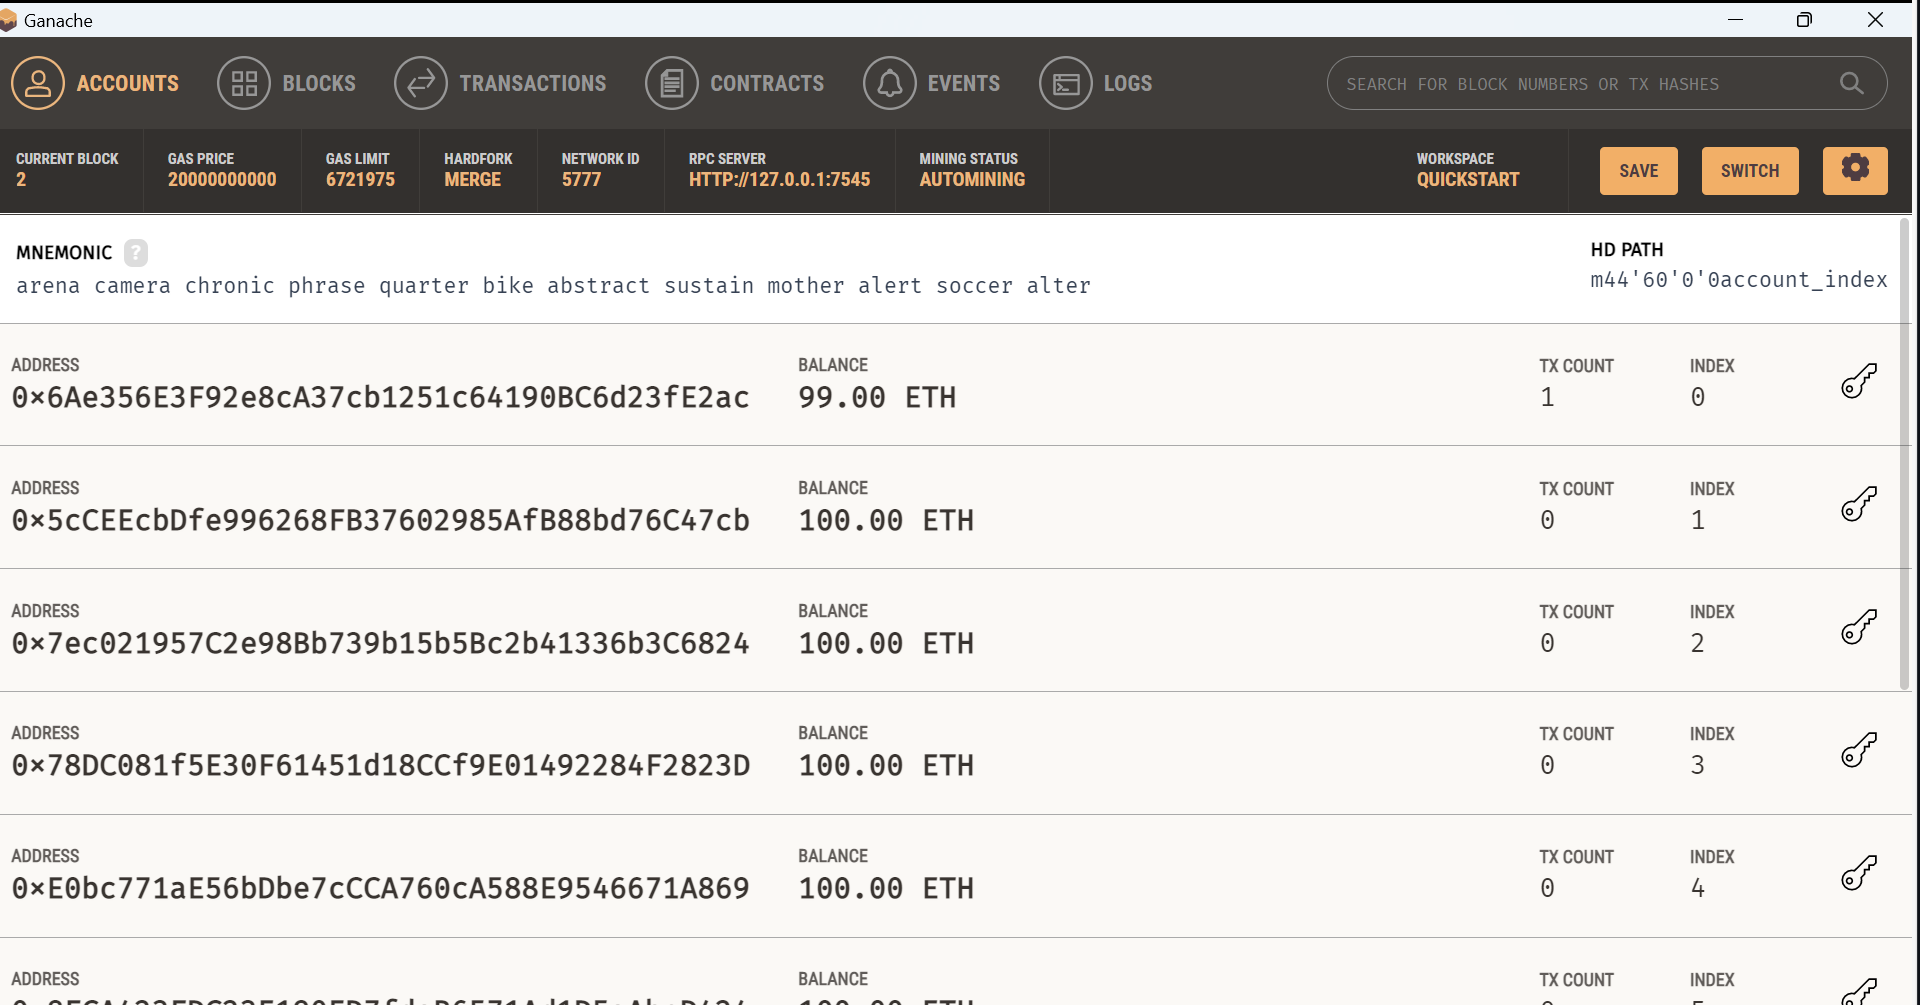Click the Merge hardfork value
This screenshot has width=1920, height=1005.
coord(472,180)
